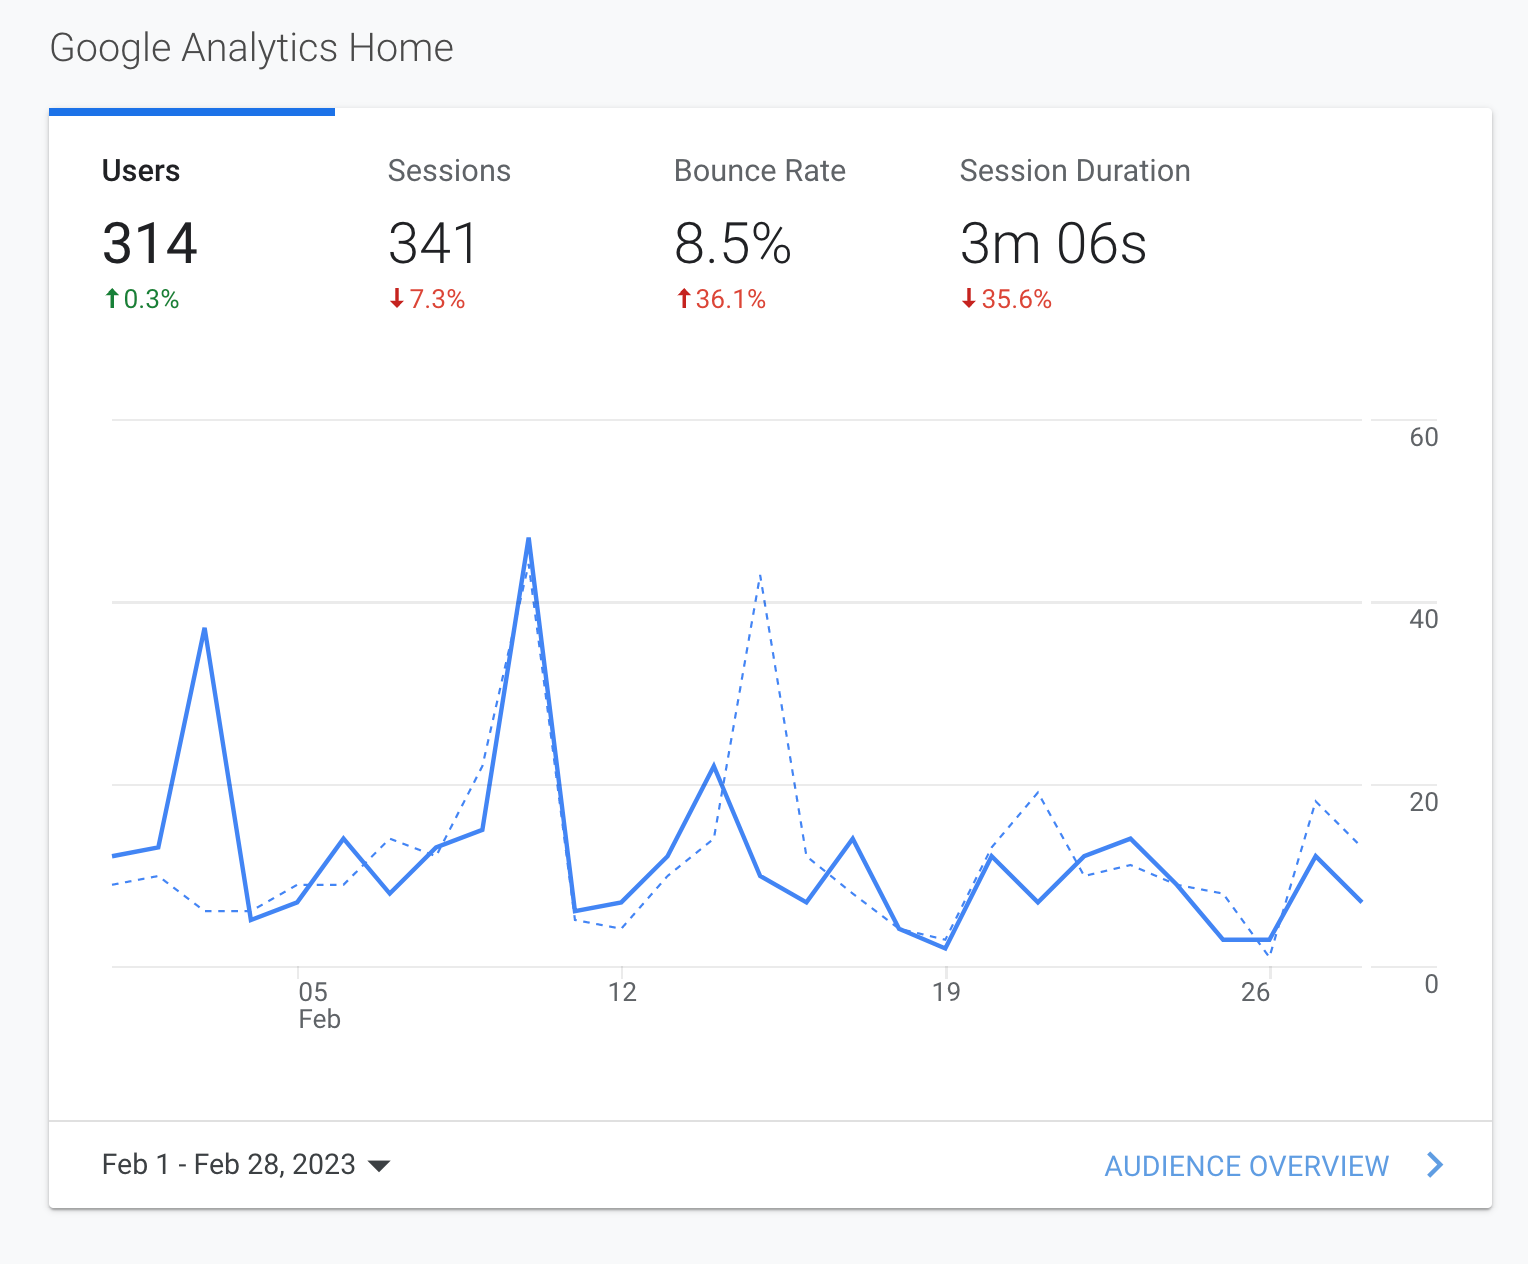Click the 341 sessions total value
Viewport: 1528px width, 1264px height.
[x=433, y=243]
